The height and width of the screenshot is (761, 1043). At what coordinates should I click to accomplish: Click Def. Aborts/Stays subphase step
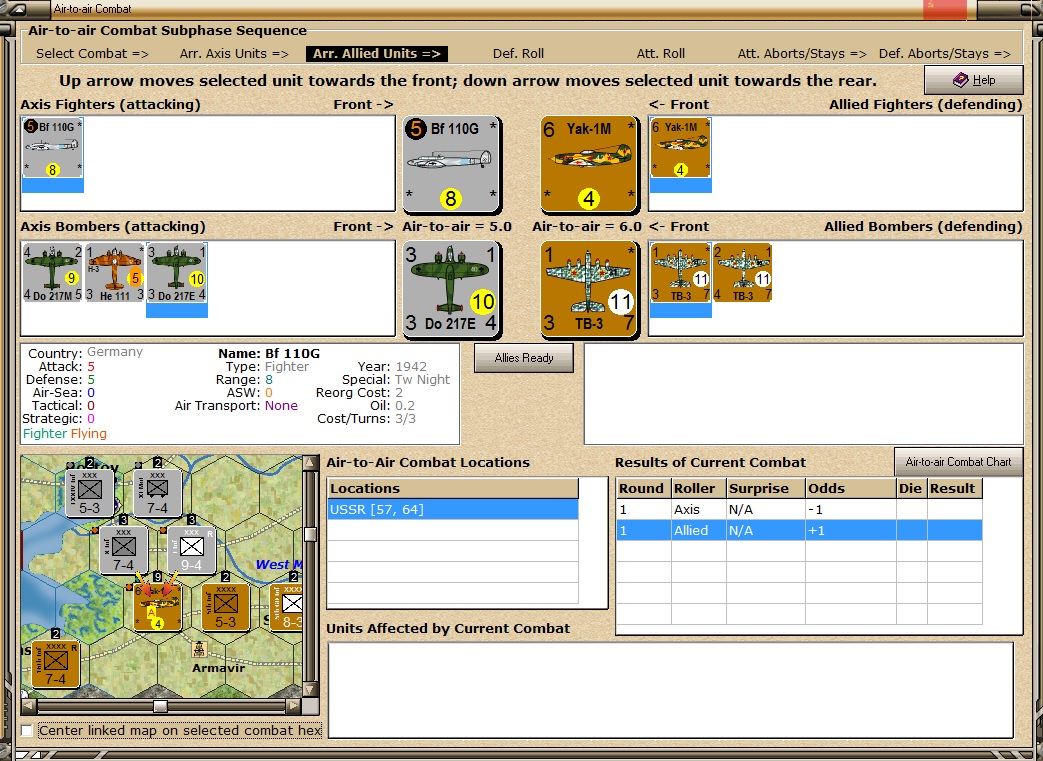945,54
